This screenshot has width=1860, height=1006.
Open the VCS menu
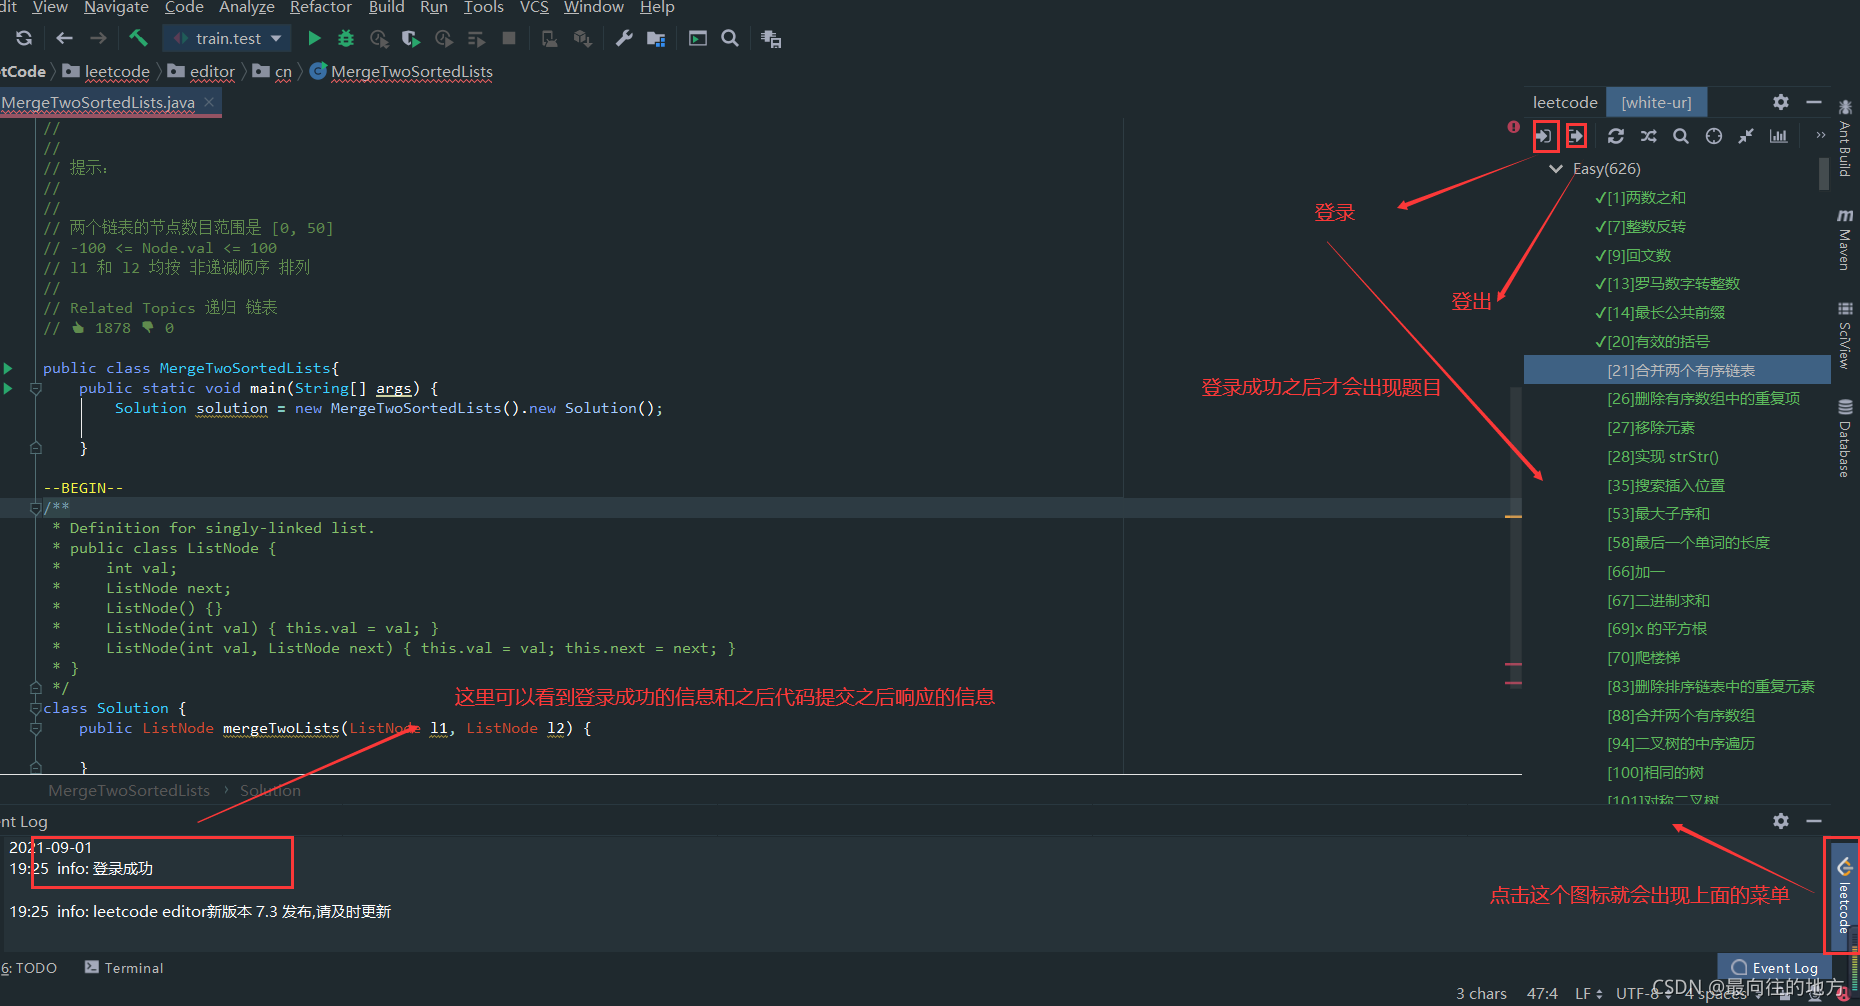click(534, 8)
